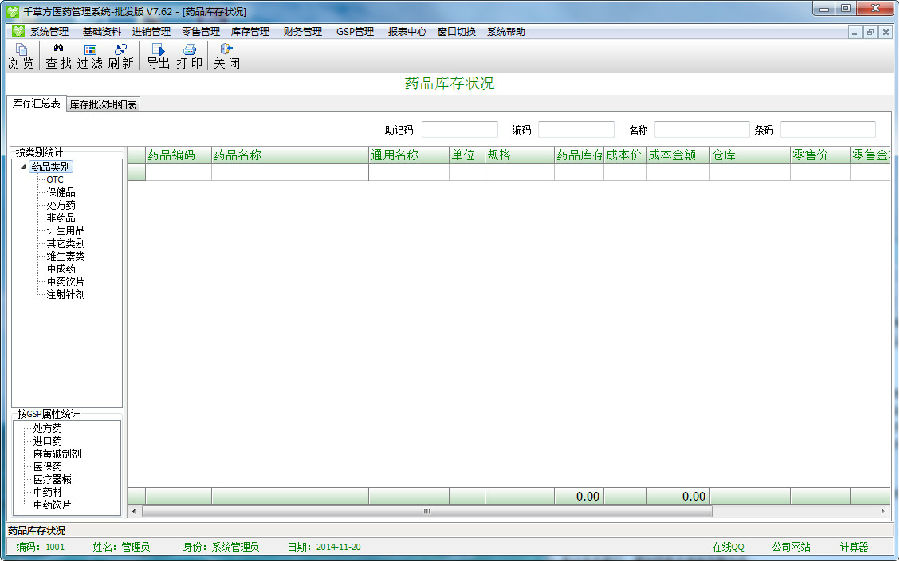Screen dimensions: 899x561
Task: Focus the 名称 search field
Action: (x=702, y=130)
